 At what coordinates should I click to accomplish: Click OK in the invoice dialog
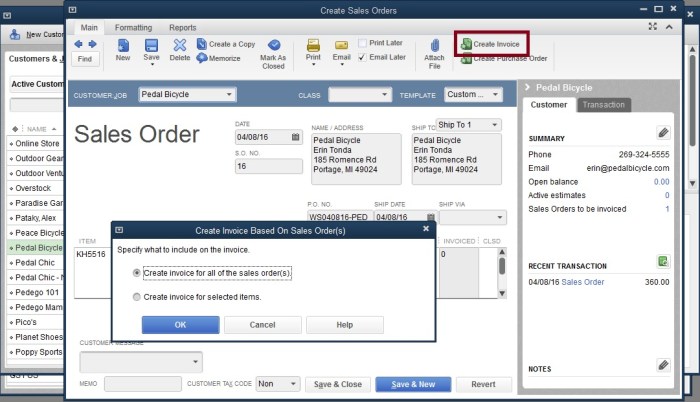point(180,325)
